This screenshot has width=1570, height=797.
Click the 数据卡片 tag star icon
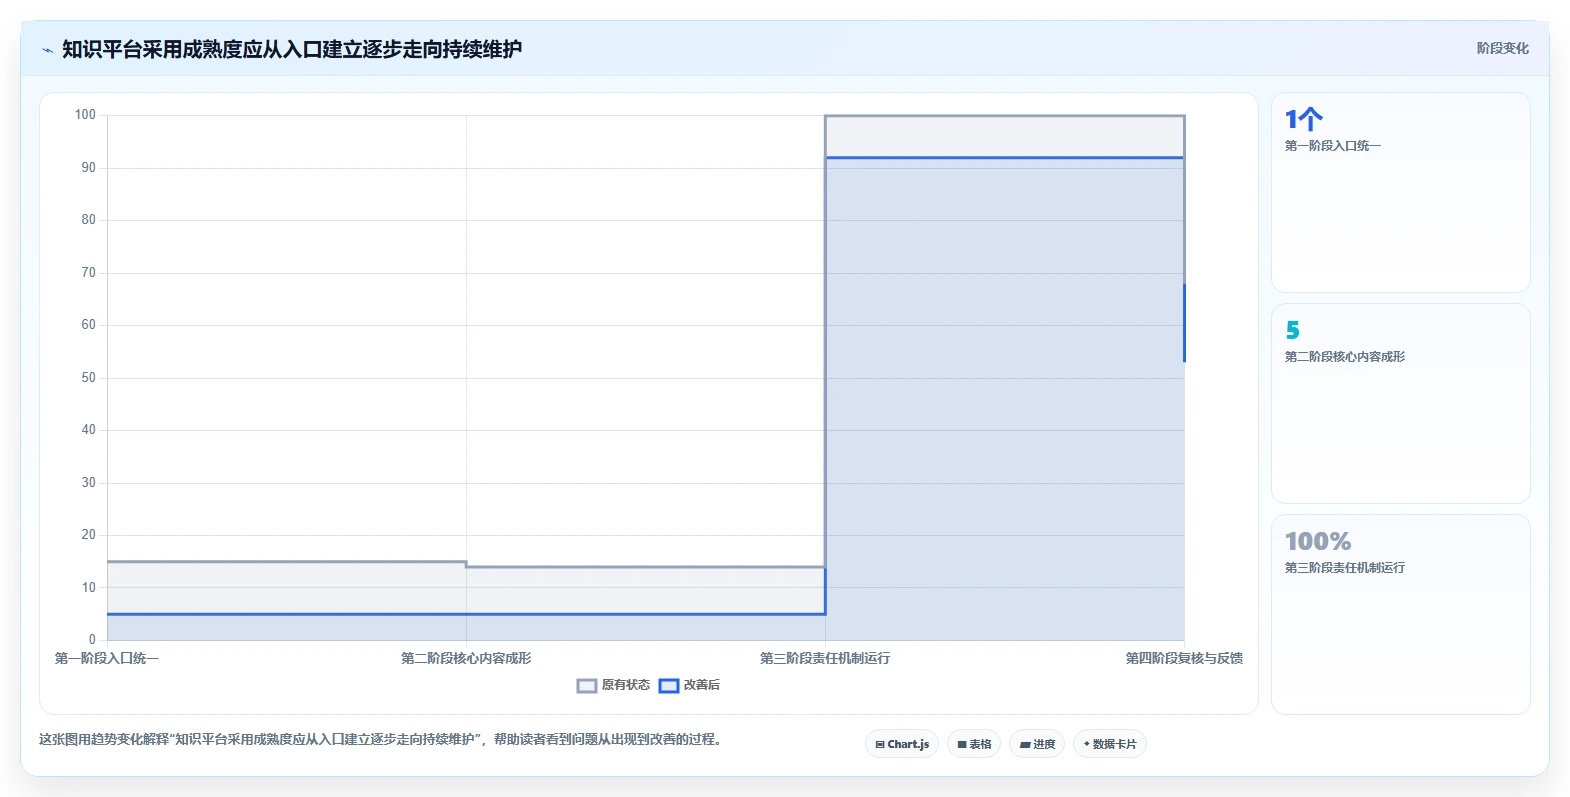[x=1087, y=744]
